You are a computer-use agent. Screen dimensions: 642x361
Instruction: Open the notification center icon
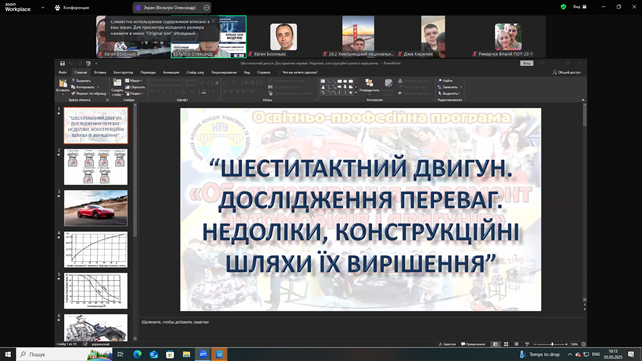click(x=631, y=354)
